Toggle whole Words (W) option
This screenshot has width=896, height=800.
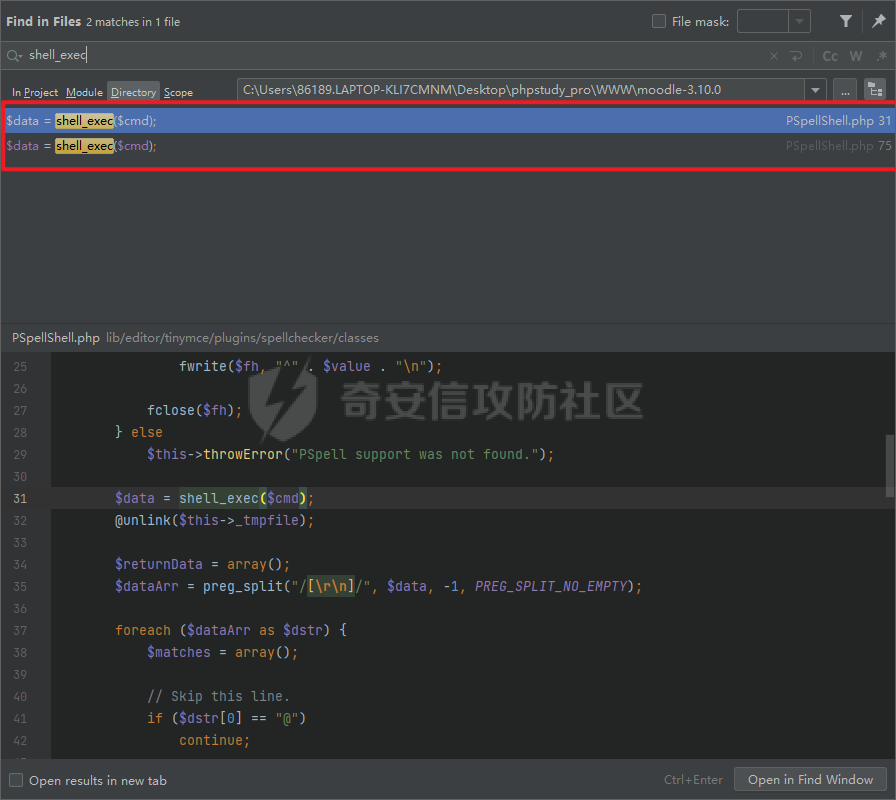pos(856,56)
